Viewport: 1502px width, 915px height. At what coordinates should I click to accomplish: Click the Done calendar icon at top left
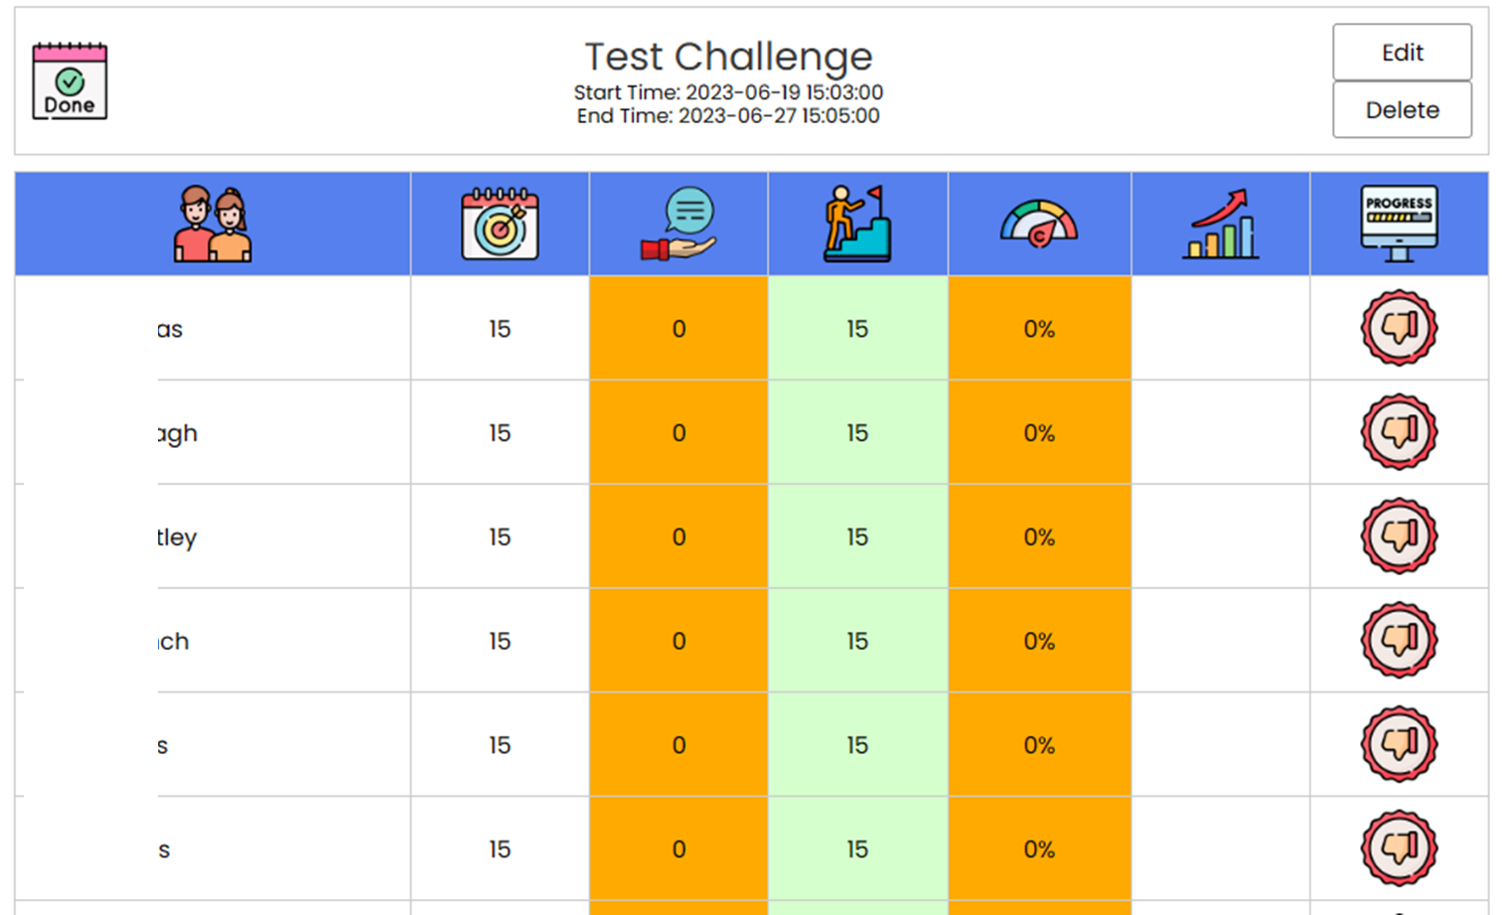pos(68,82)
